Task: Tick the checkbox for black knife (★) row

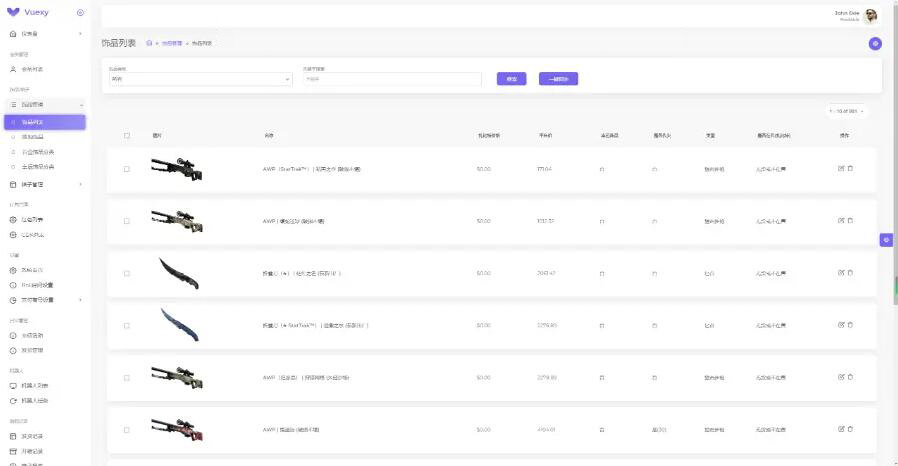Action: point(127,274)
